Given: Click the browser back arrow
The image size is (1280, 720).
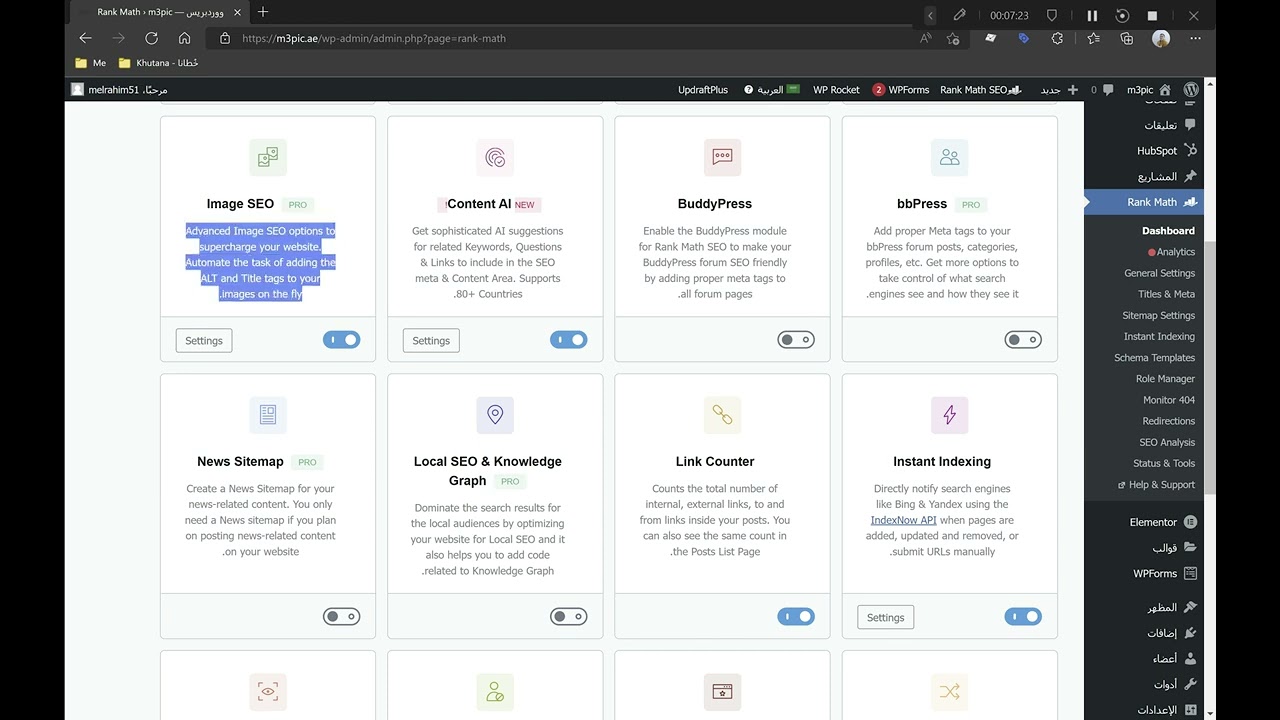Looking at the screenshot, I should (x=85, y=38).
